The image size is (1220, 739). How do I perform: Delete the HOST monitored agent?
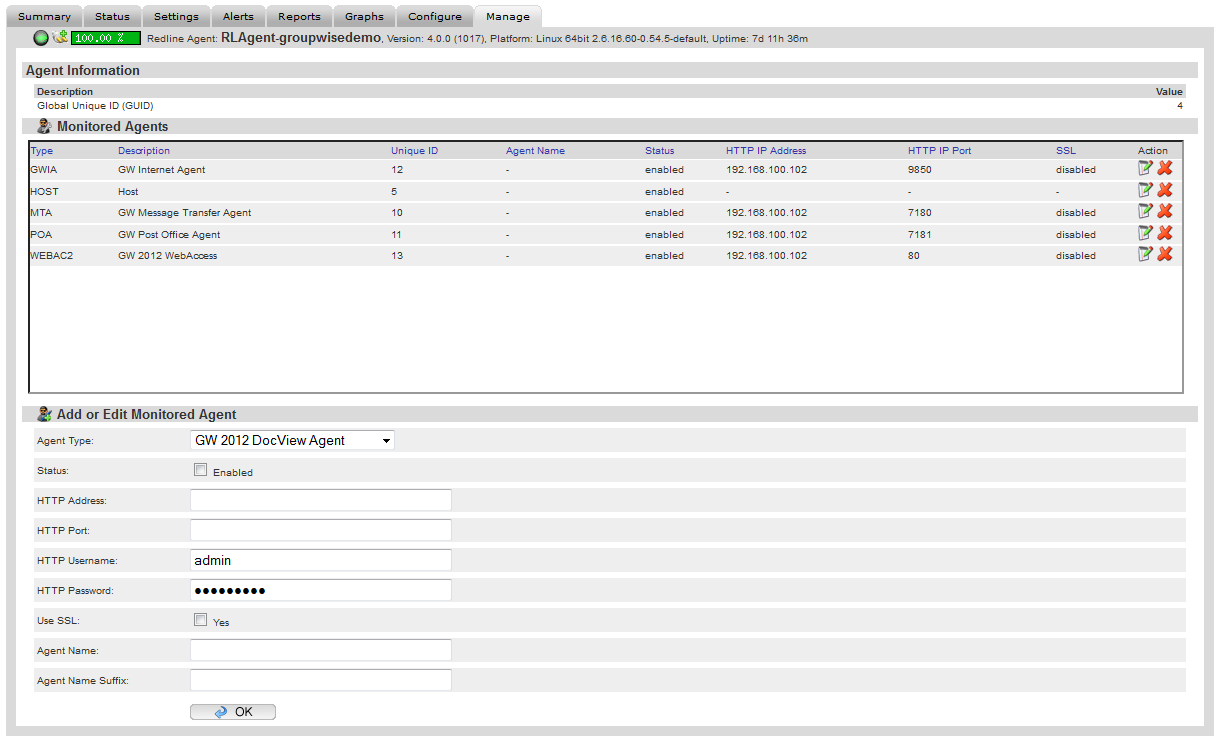point(1165,190)
